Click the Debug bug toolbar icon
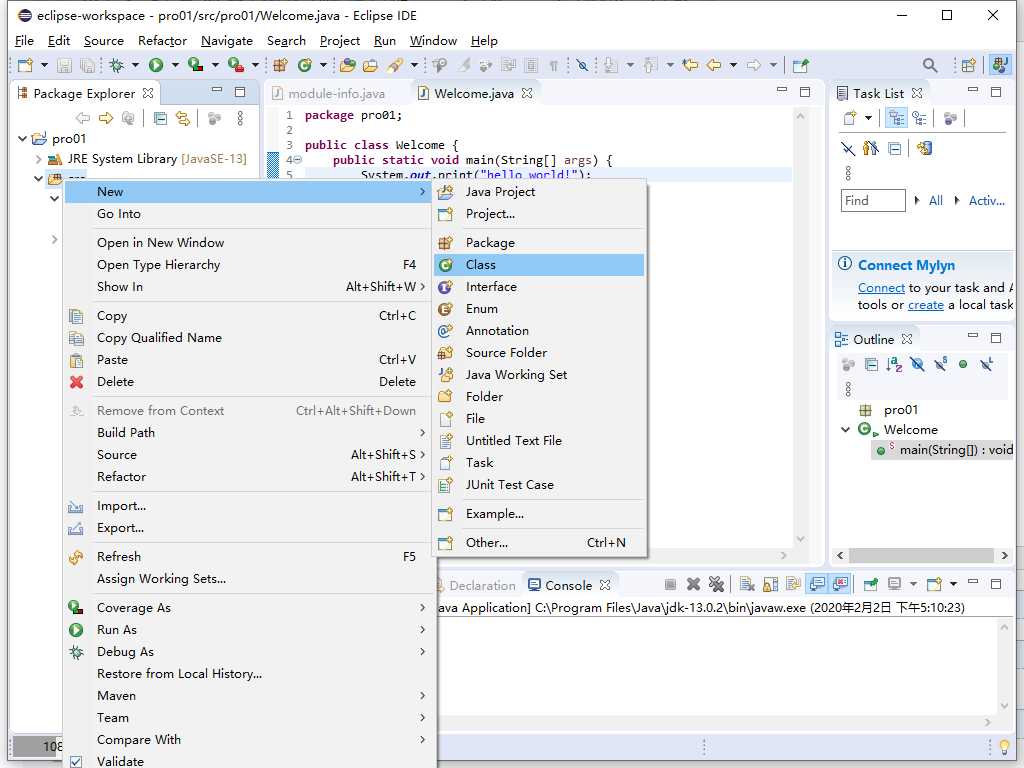1024x768 pixels. pos(117,65)
